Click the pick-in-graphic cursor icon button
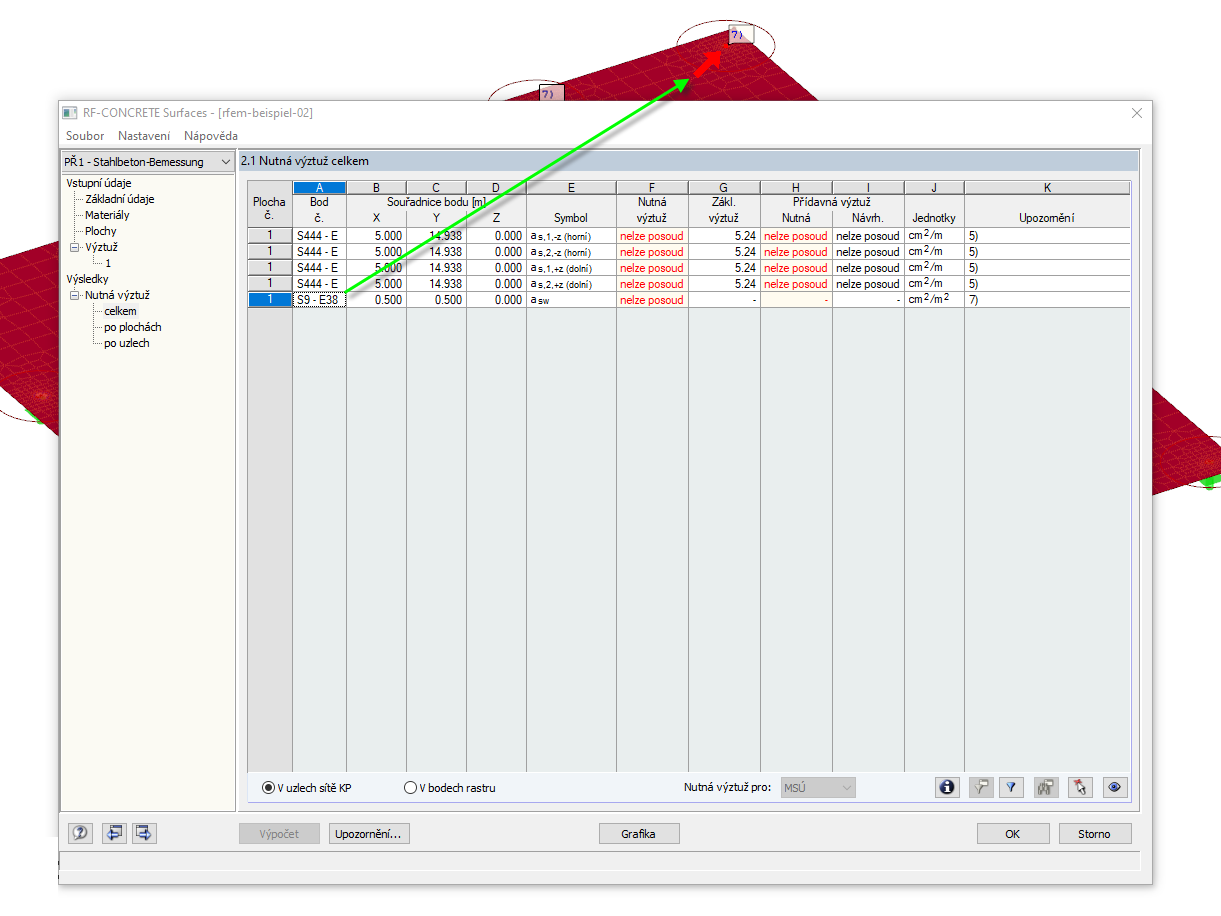The width and height of the screenshot is (1221, 916). 1079,787
